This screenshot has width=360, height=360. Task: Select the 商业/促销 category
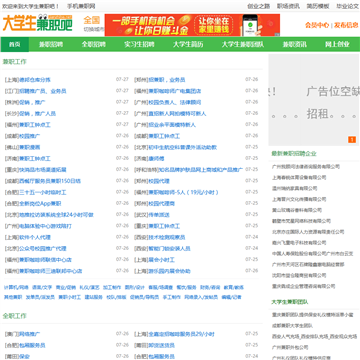pos(66,287)
